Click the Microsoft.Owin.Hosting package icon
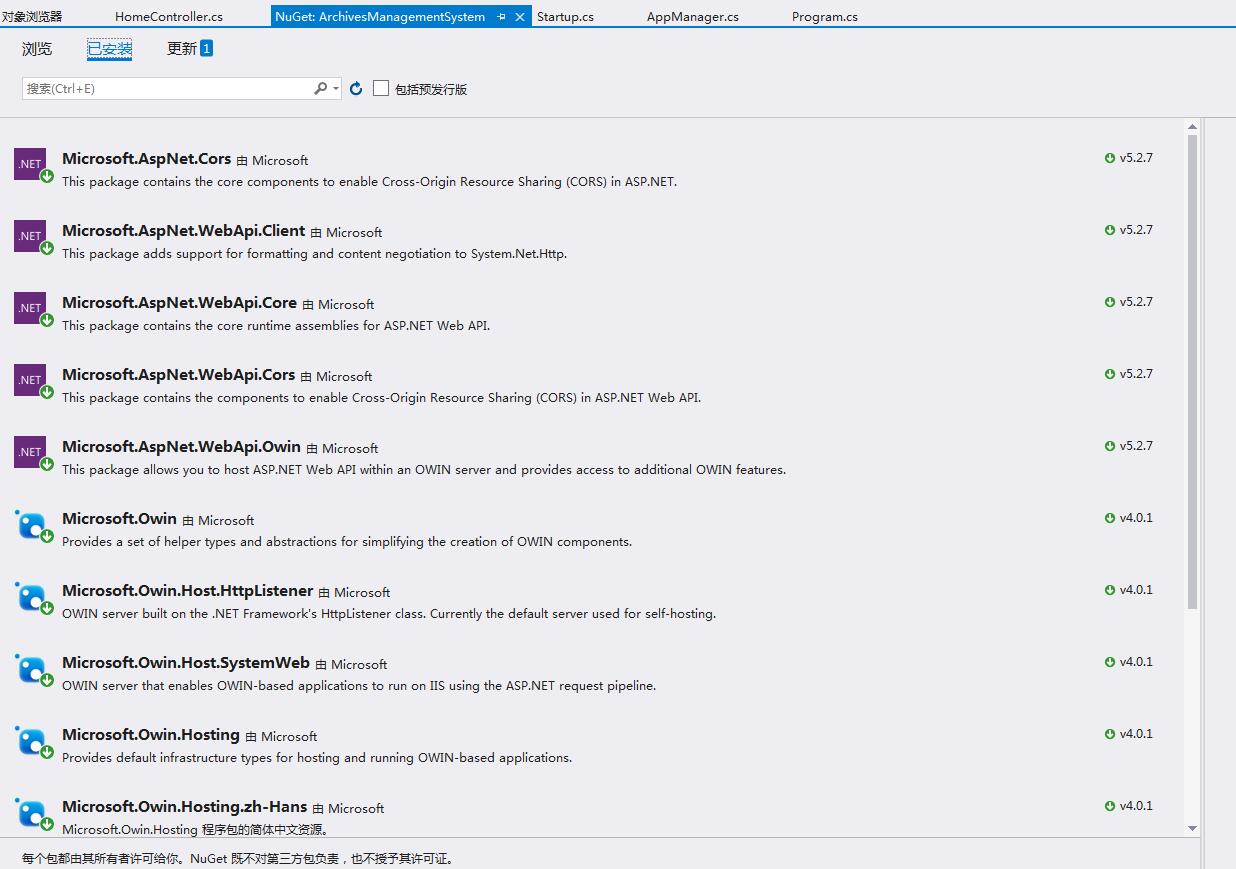 point(32,741)
